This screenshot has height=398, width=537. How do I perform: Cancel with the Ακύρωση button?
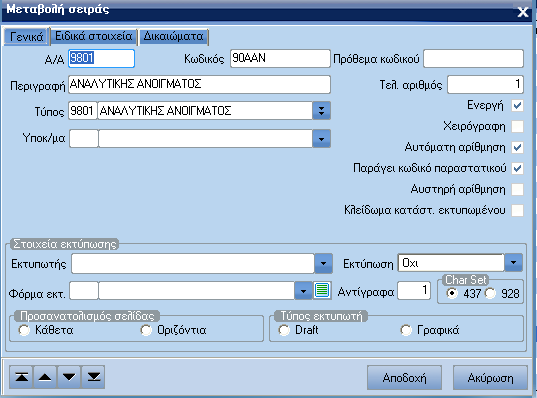coord(490,378)
